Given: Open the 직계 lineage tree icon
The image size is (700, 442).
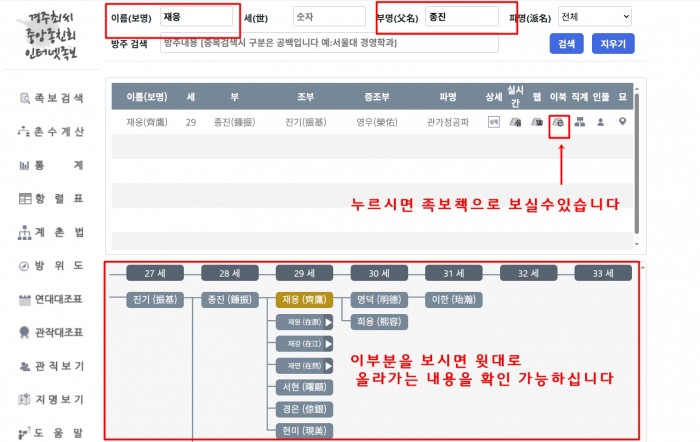Looking at the screenshot, I should coord(579,122).
